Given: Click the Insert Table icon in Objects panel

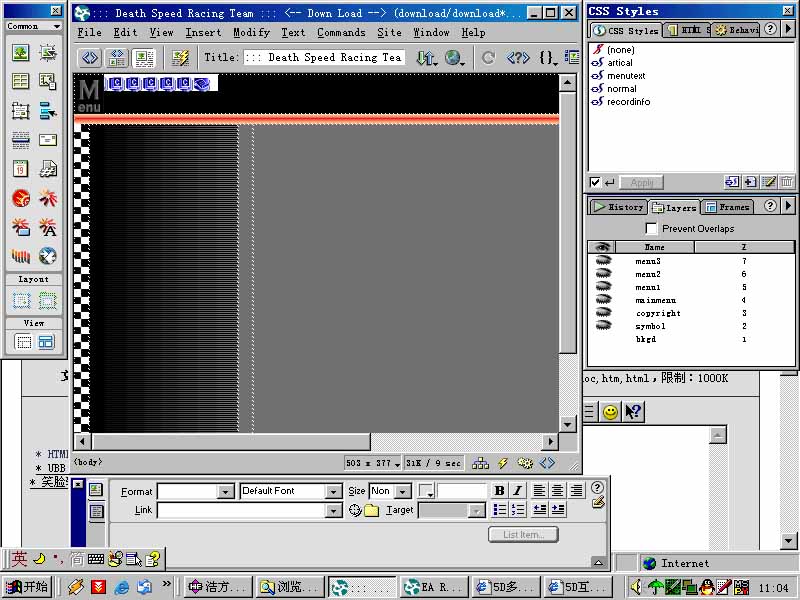Looking at the screenshot, I should [20, 82].
